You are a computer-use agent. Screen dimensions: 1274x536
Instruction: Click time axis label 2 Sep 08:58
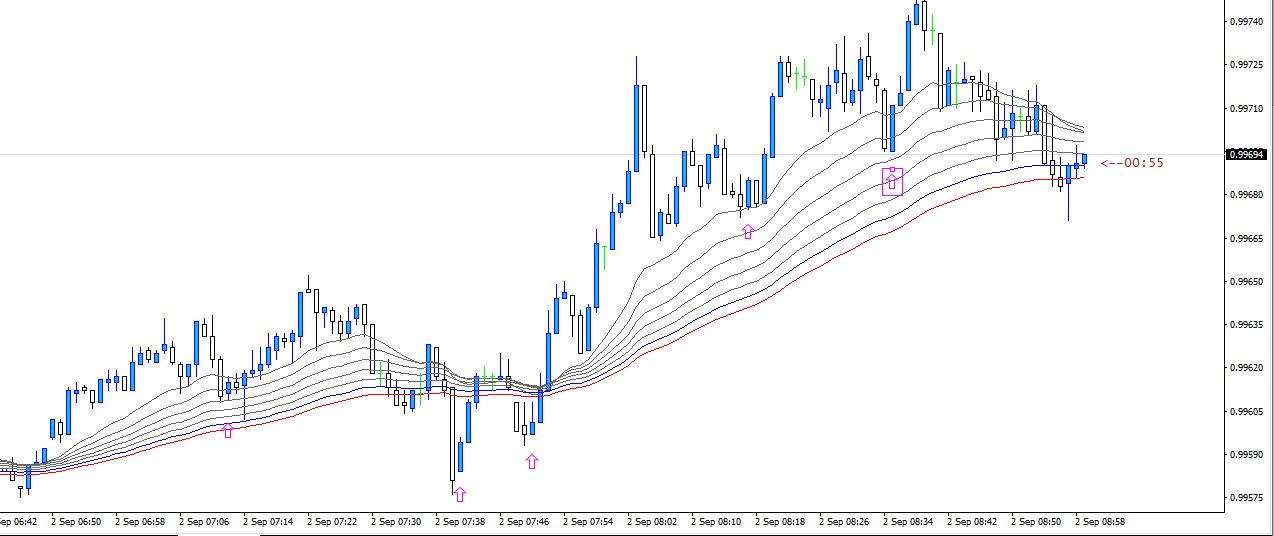pyautogui.click(x=1100, y=522)
